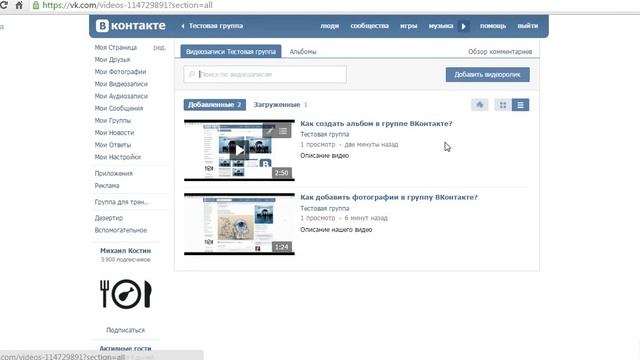Open video title Как добавить фотографии в группу
This screenshot has height=360, width=640.
(389, 197)
